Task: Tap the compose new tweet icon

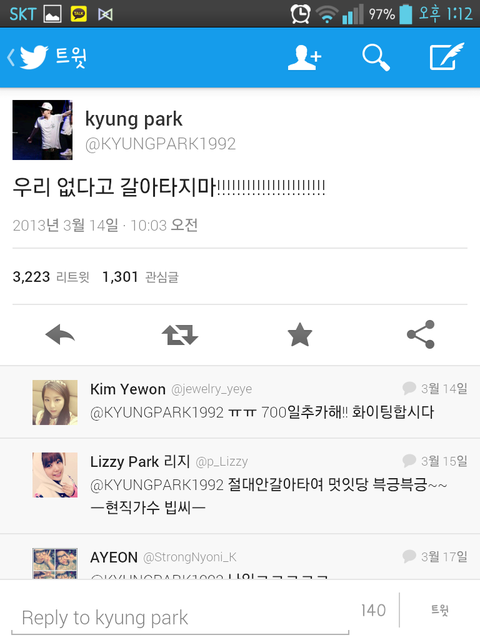Action: [447, 56]
